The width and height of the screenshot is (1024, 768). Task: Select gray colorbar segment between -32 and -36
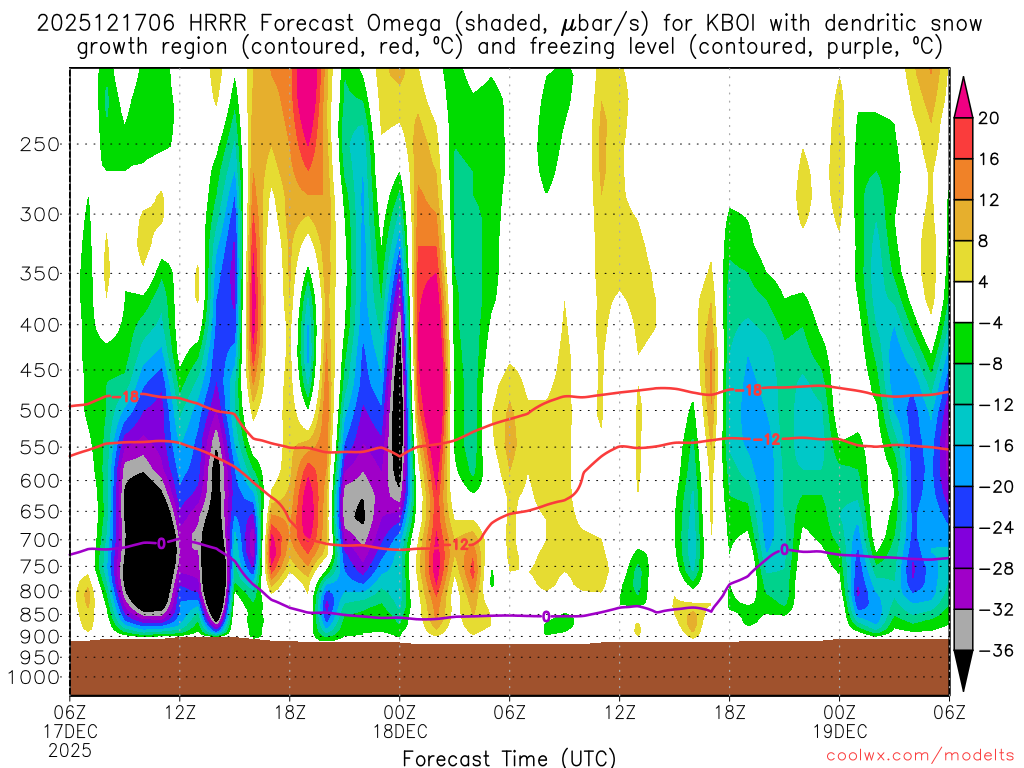(964, 630)
